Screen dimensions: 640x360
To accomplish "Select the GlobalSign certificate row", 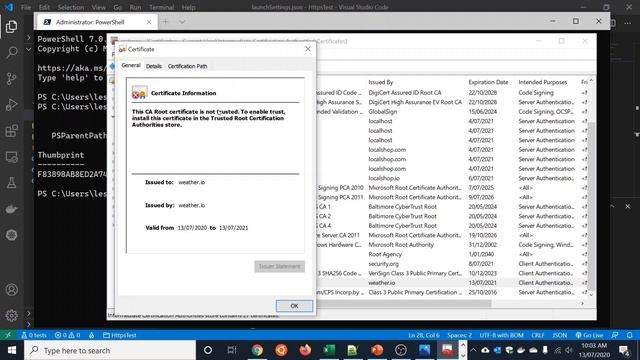I will point(451,112).
